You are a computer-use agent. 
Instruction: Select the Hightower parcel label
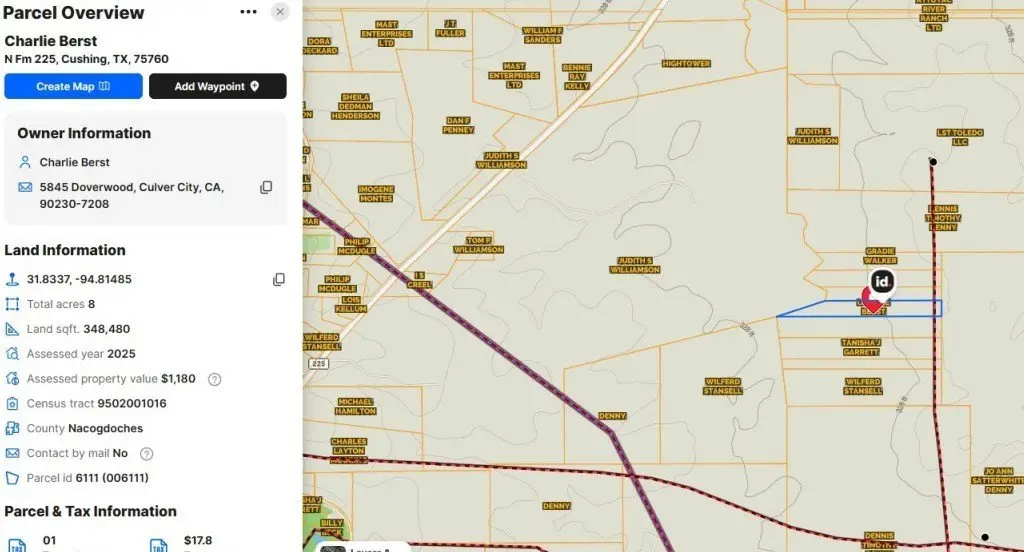click(x=686, y=64)
